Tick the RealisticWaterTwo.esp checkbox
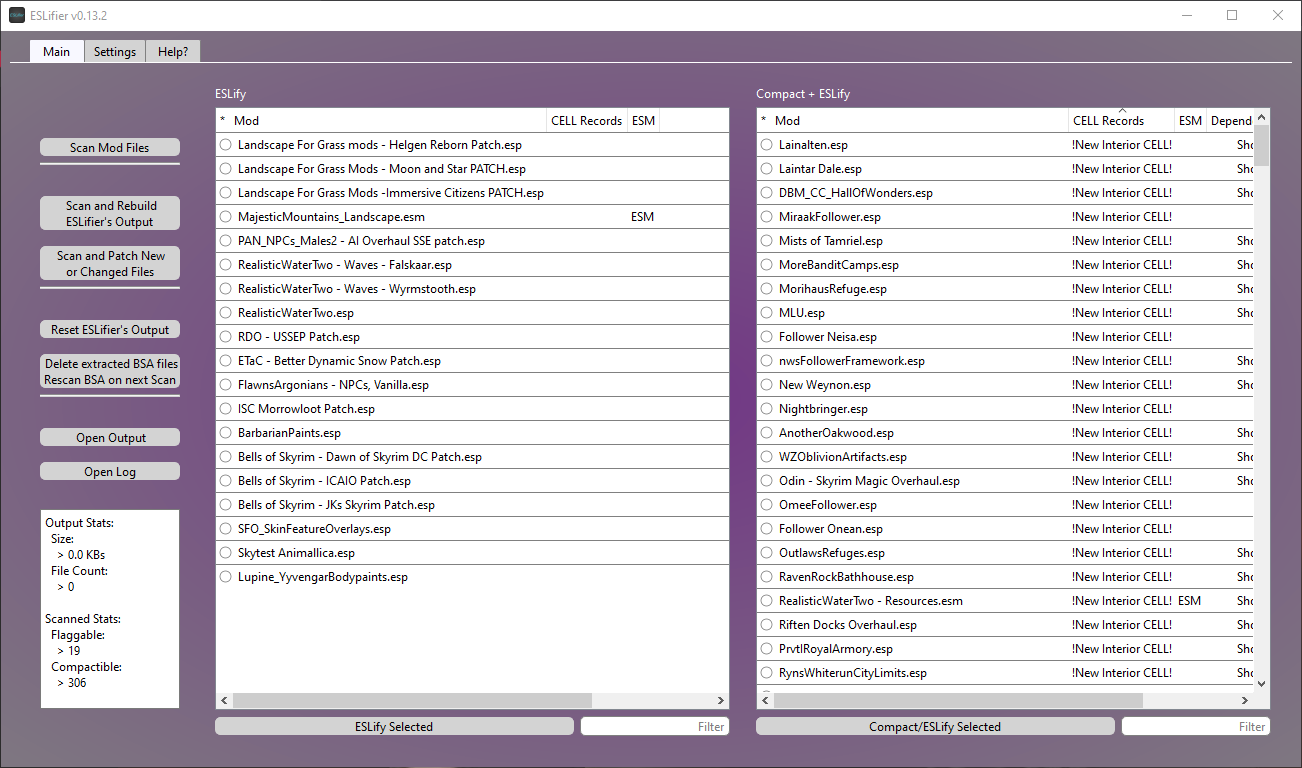The width and height of the screenshot is (1302, 768). tap(226, 313)
